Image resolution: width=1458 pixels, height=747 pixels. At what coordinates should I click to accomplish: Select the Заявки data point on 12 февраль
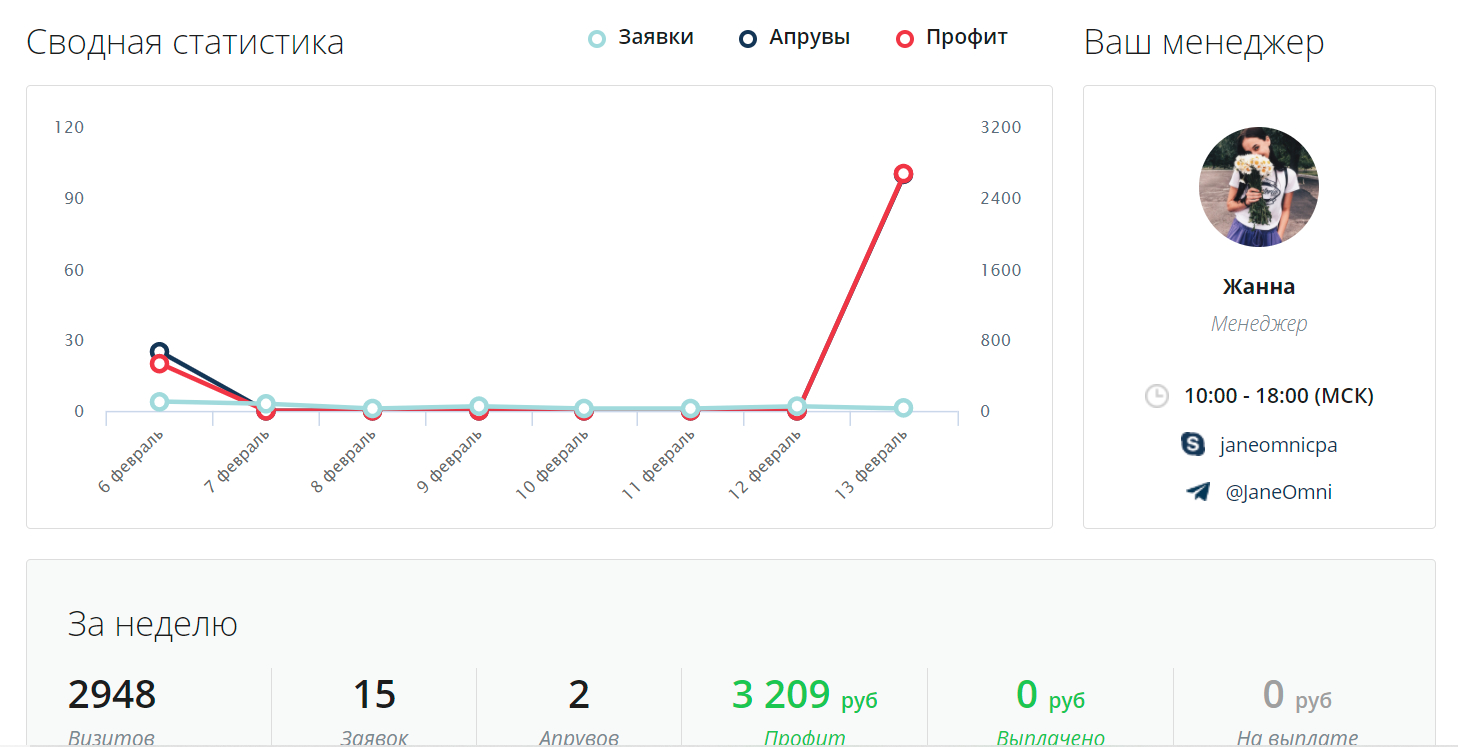(x=797, y=406)
